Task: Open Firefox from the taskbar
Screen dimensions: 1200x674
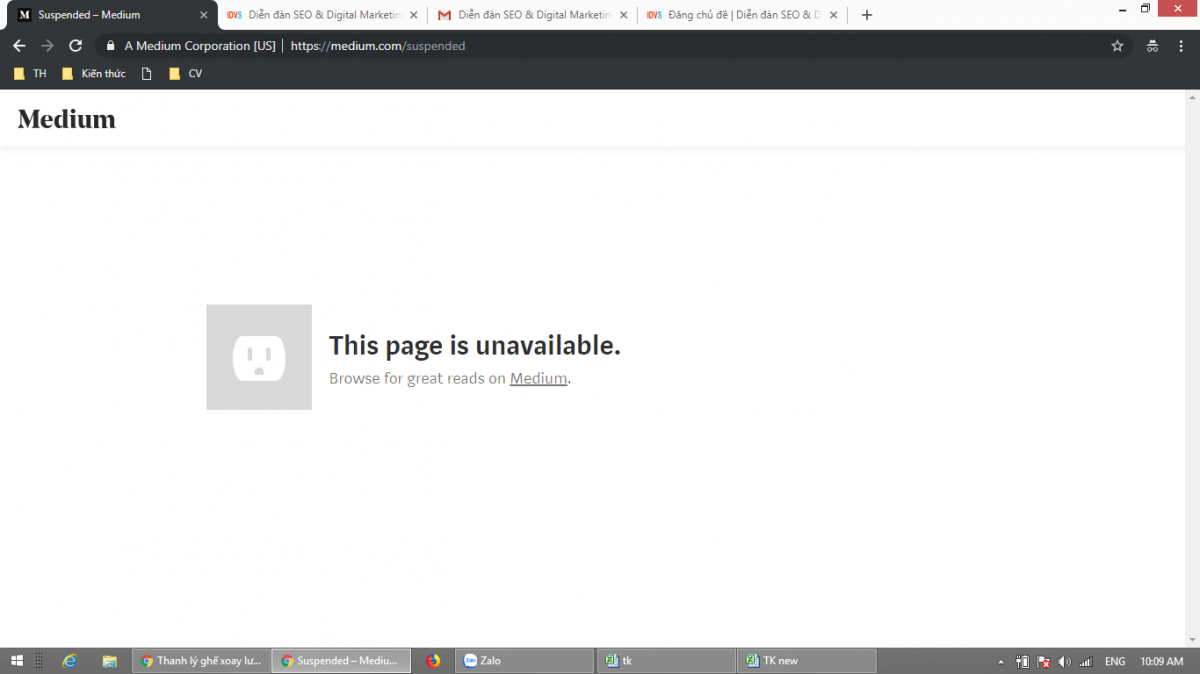Action: coord(433,661)
